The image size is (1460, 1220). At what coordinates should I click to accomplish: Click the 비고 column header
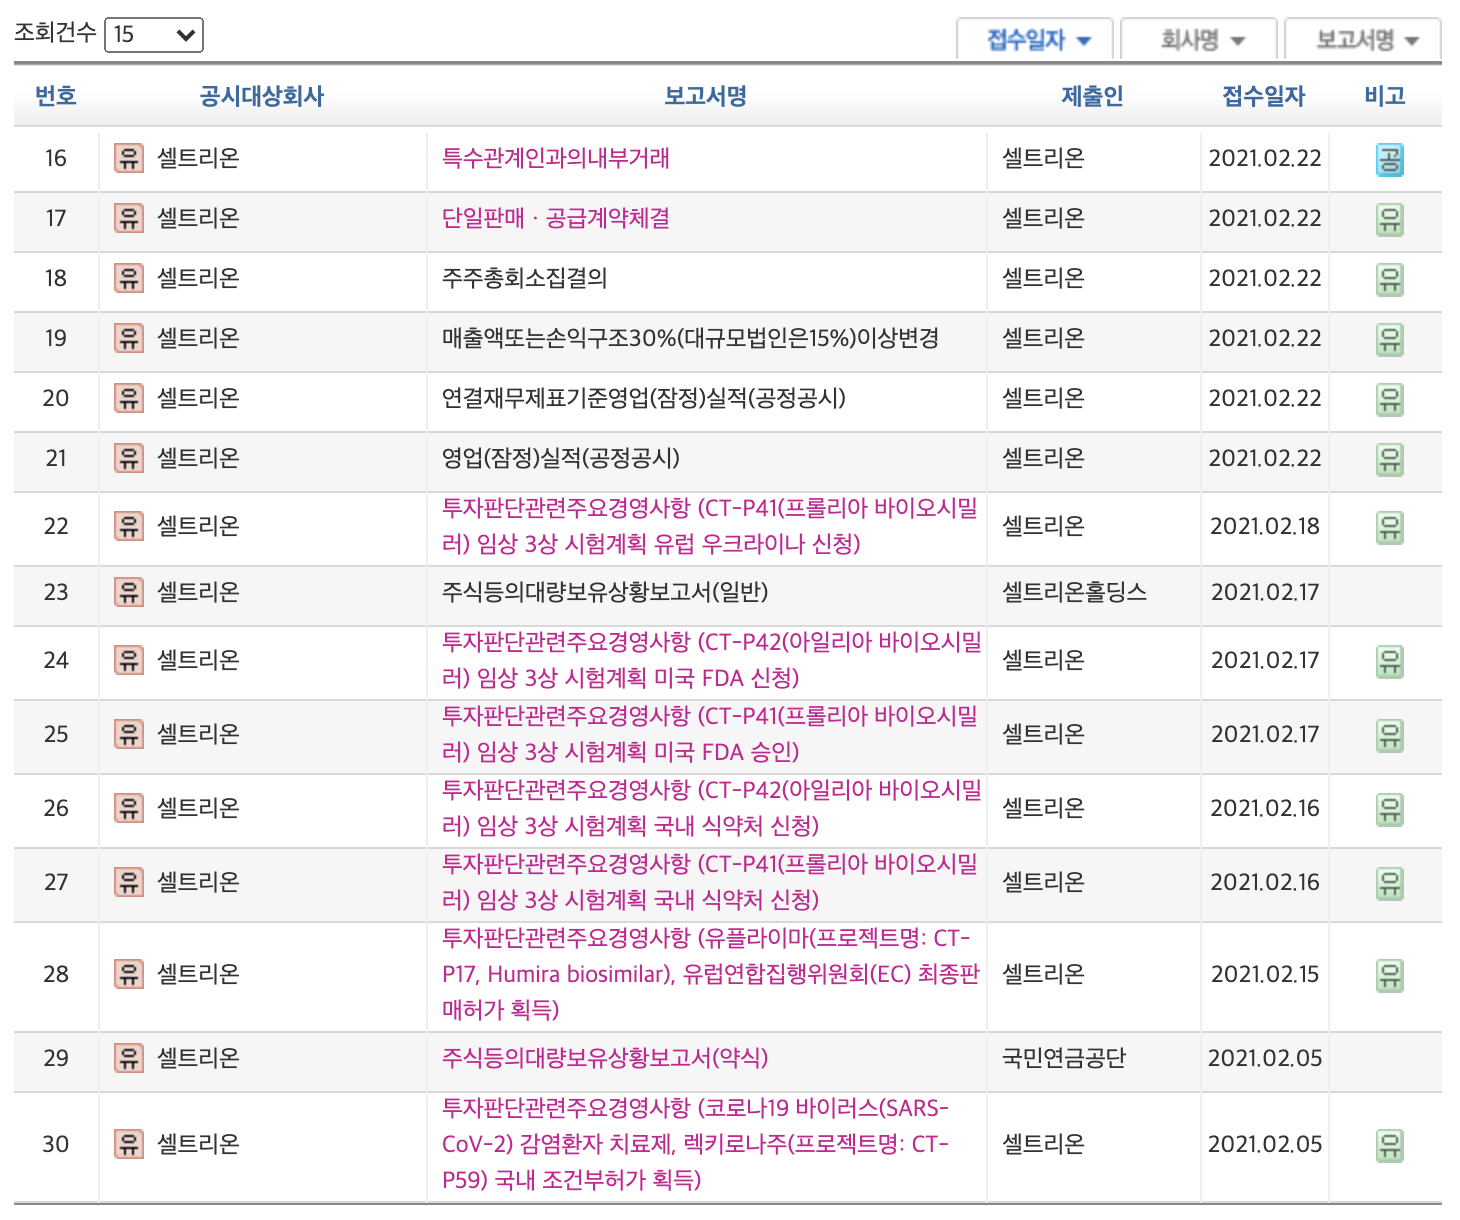1385,96
